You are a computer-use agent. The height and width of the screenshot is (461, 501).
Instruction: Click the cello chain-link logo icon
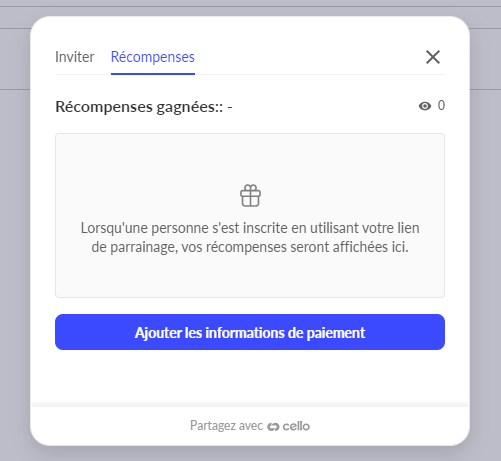pos(273,426)
